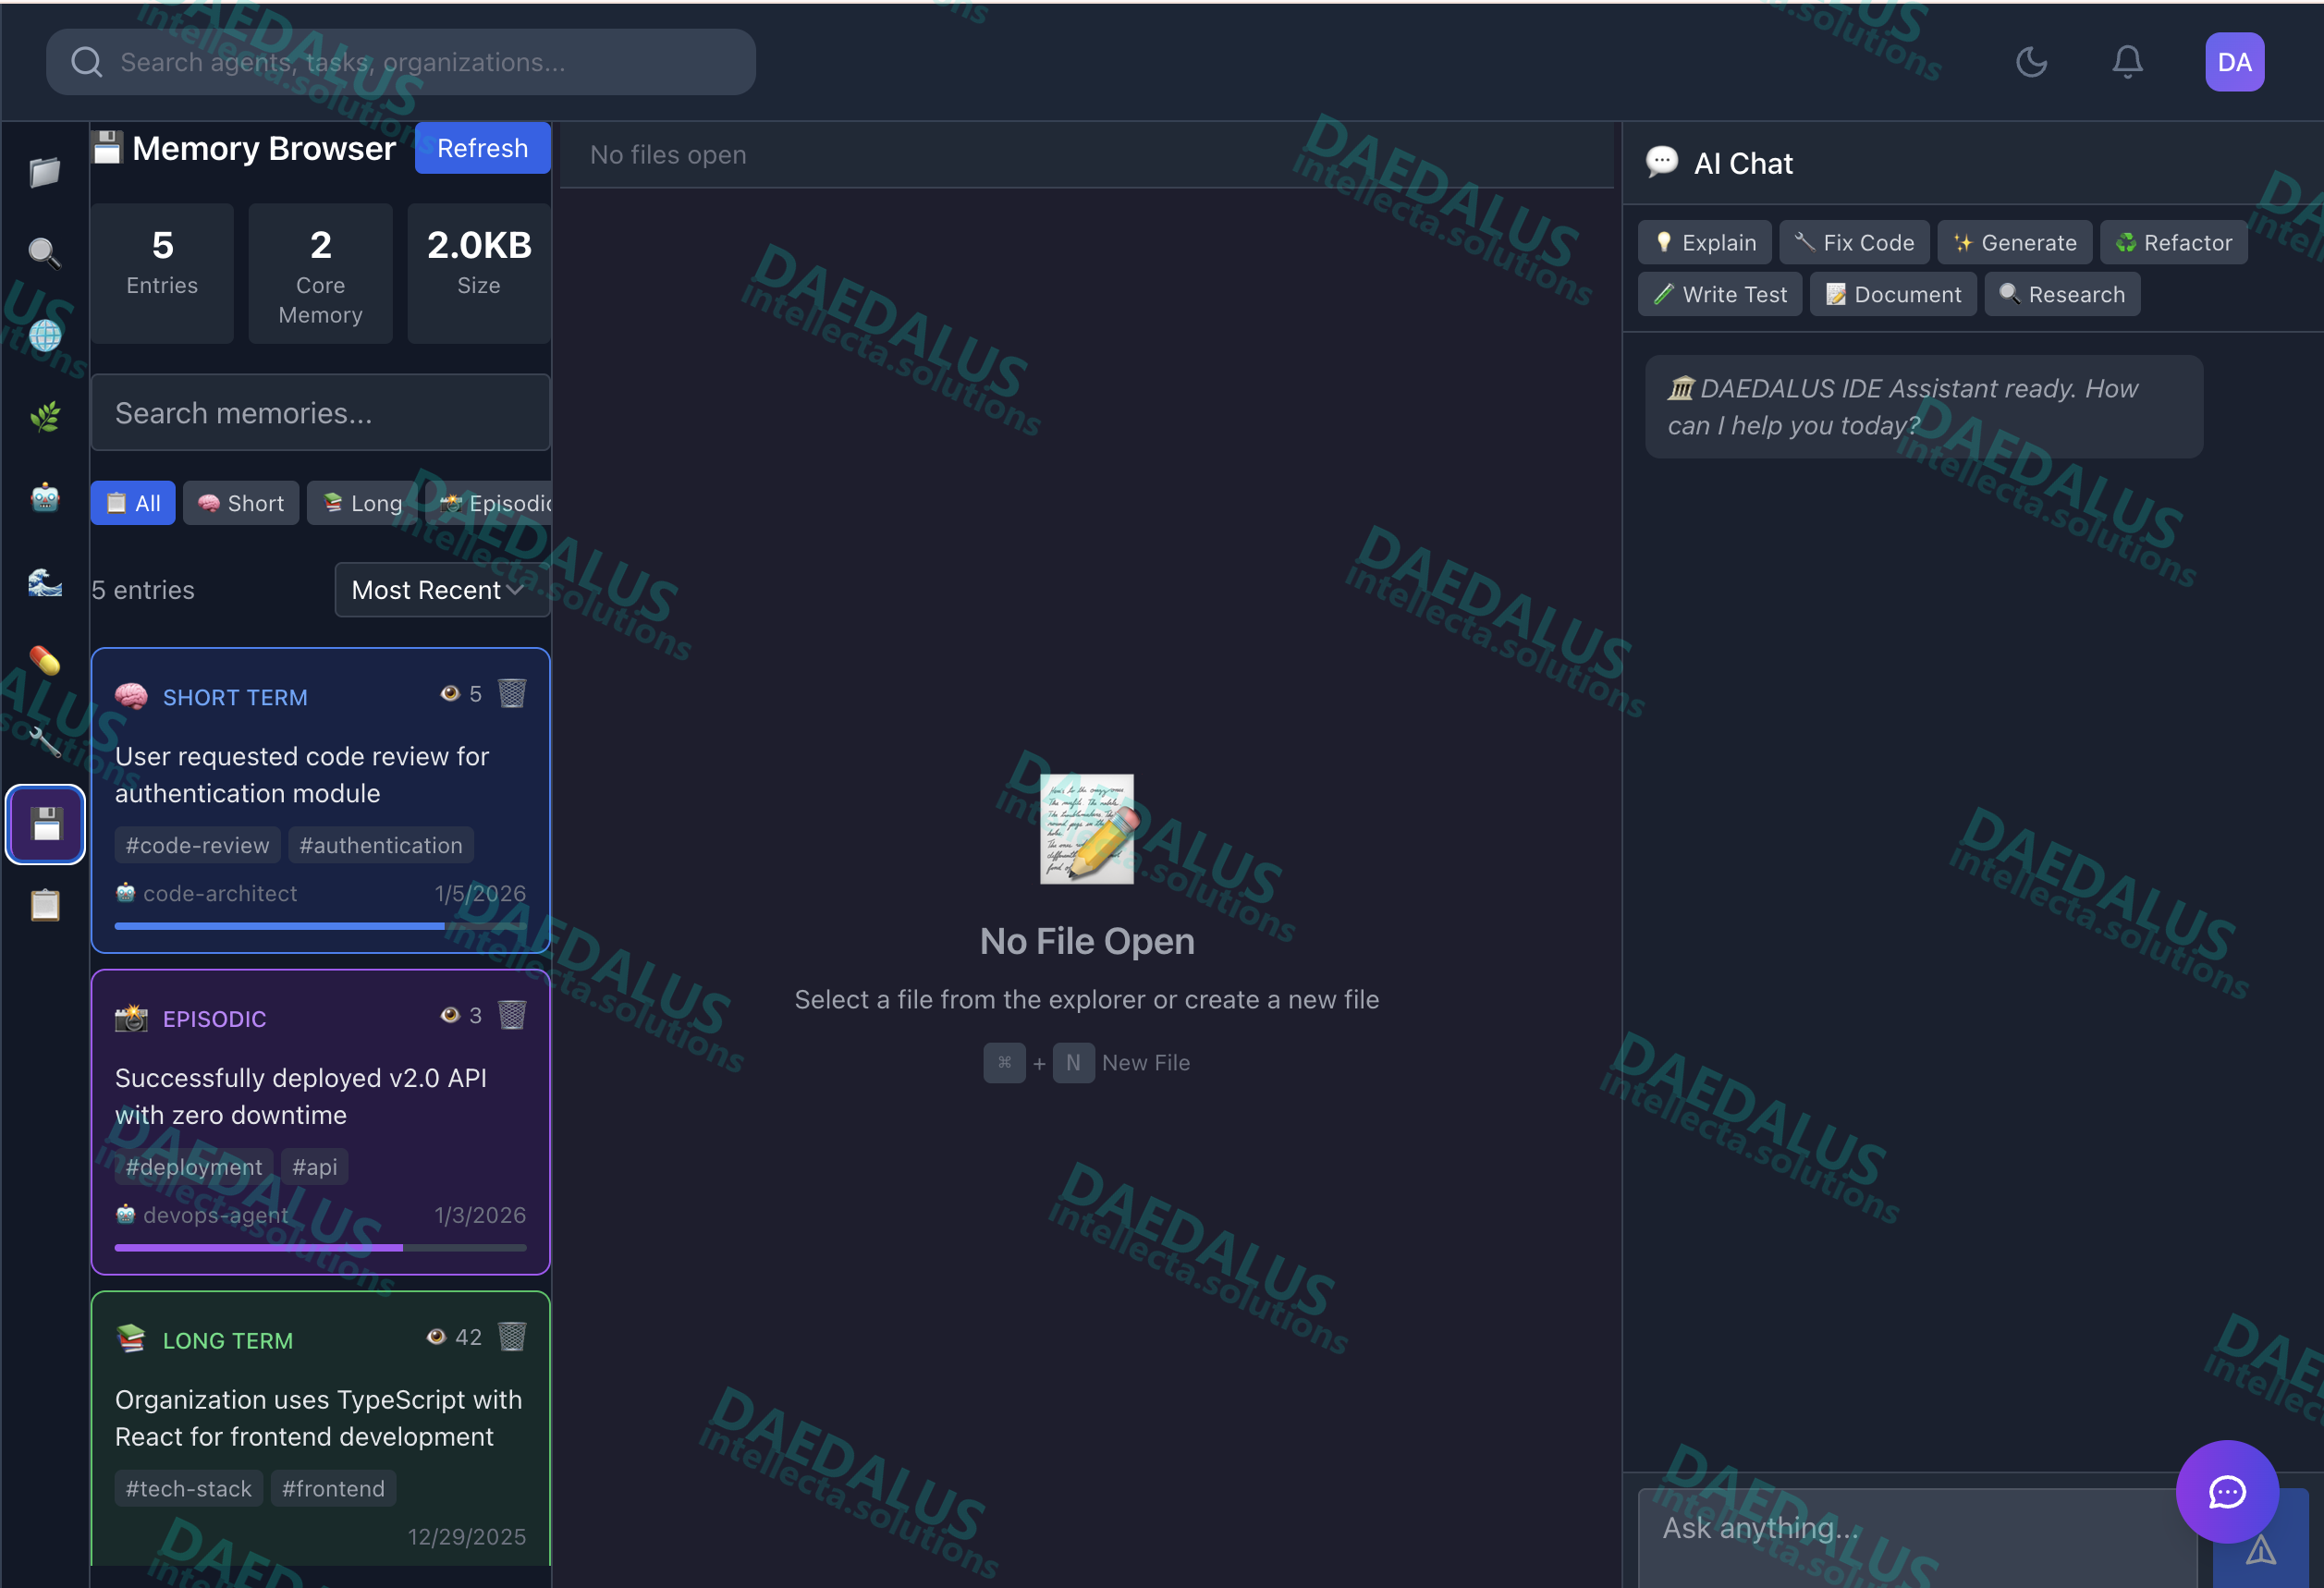This screenshot has height=1588, width=2324.
Task: Click the purple progress bar on EPISODIC card
Action: [320, 1248]
